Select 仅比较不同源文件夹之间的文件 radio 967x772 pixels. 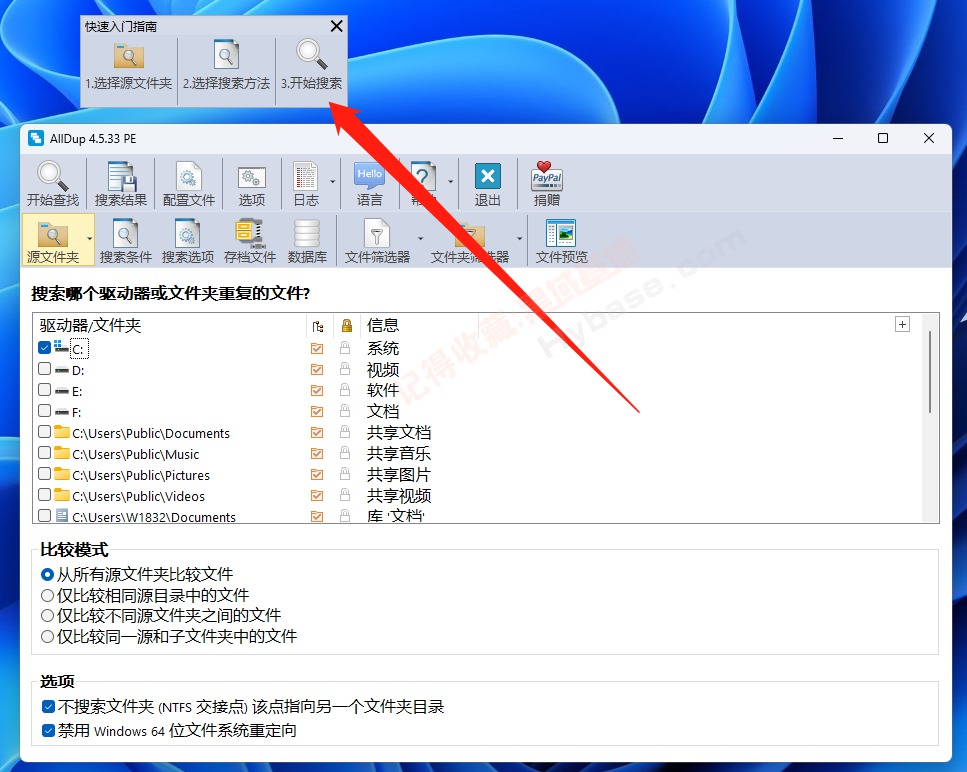click(x=47, y=615)
